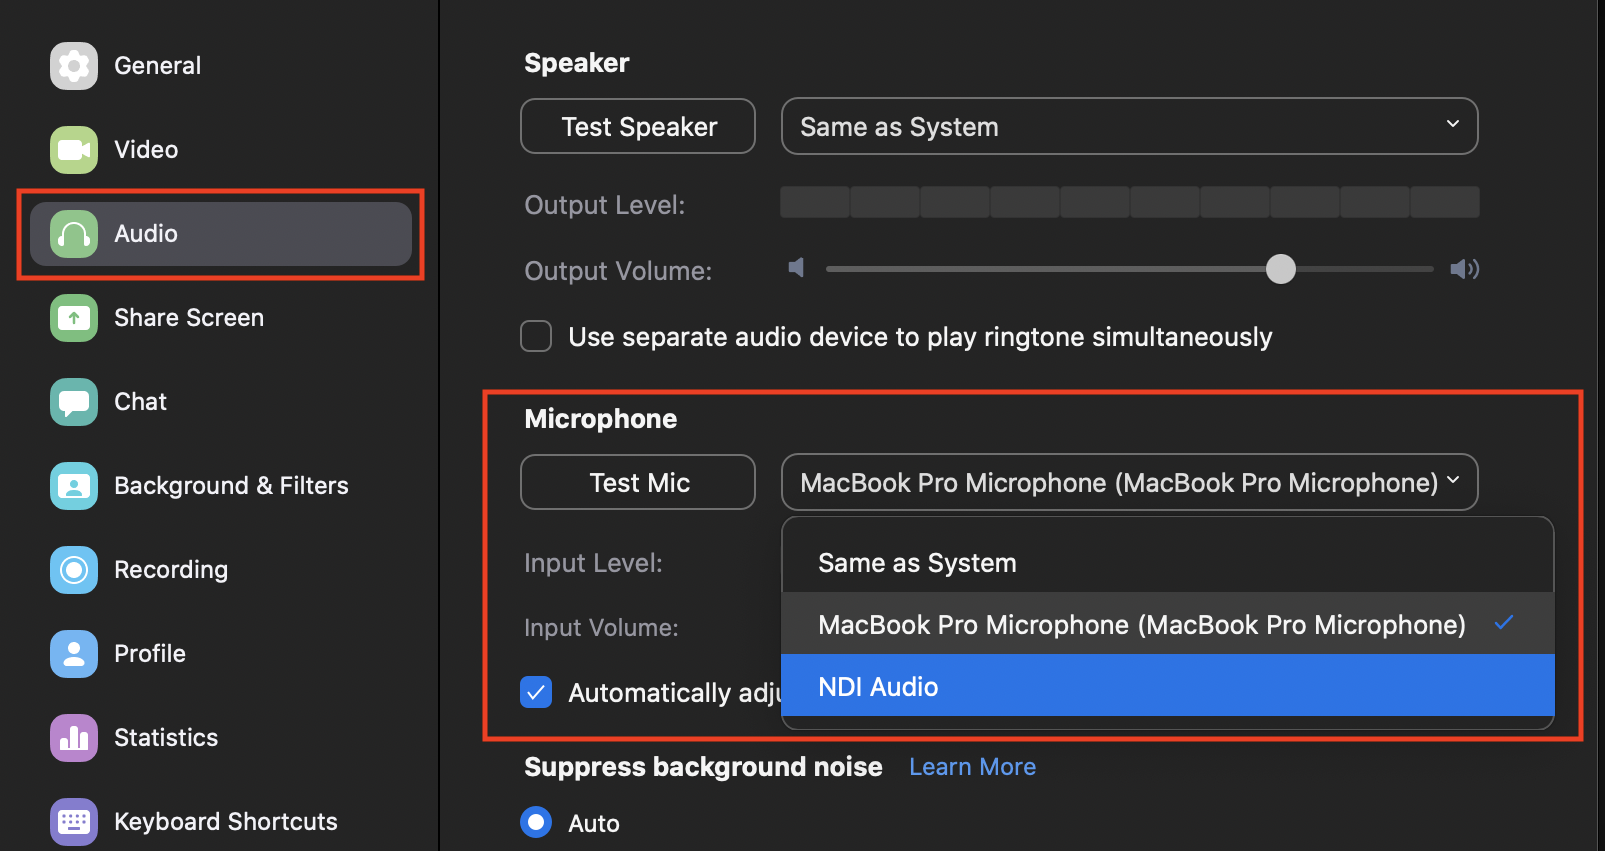The height and width of the screenshot is (851, 1605).
Task: Uncheck Automatically adjust microphone volume
Action: click(x=536, y=692)
